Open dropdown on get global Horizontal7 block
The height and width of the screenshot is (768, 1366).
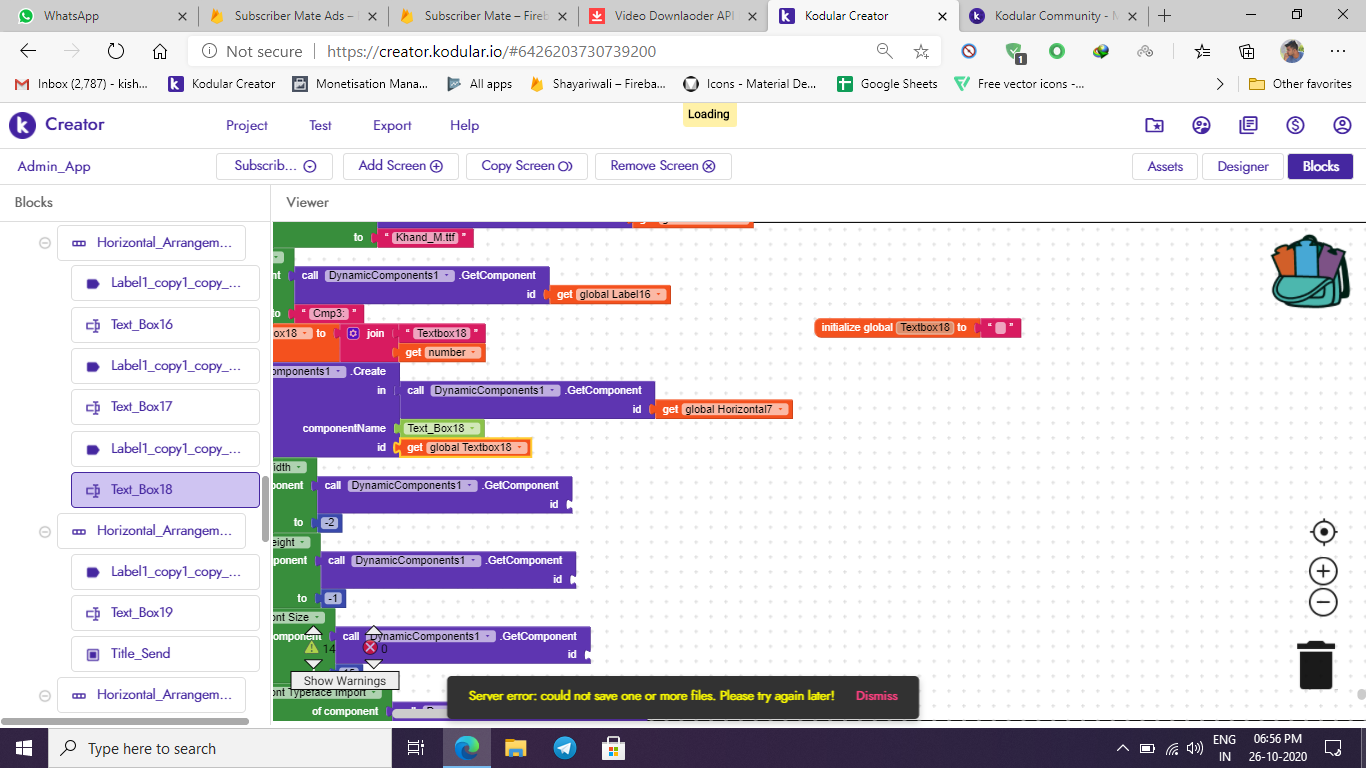780,409
